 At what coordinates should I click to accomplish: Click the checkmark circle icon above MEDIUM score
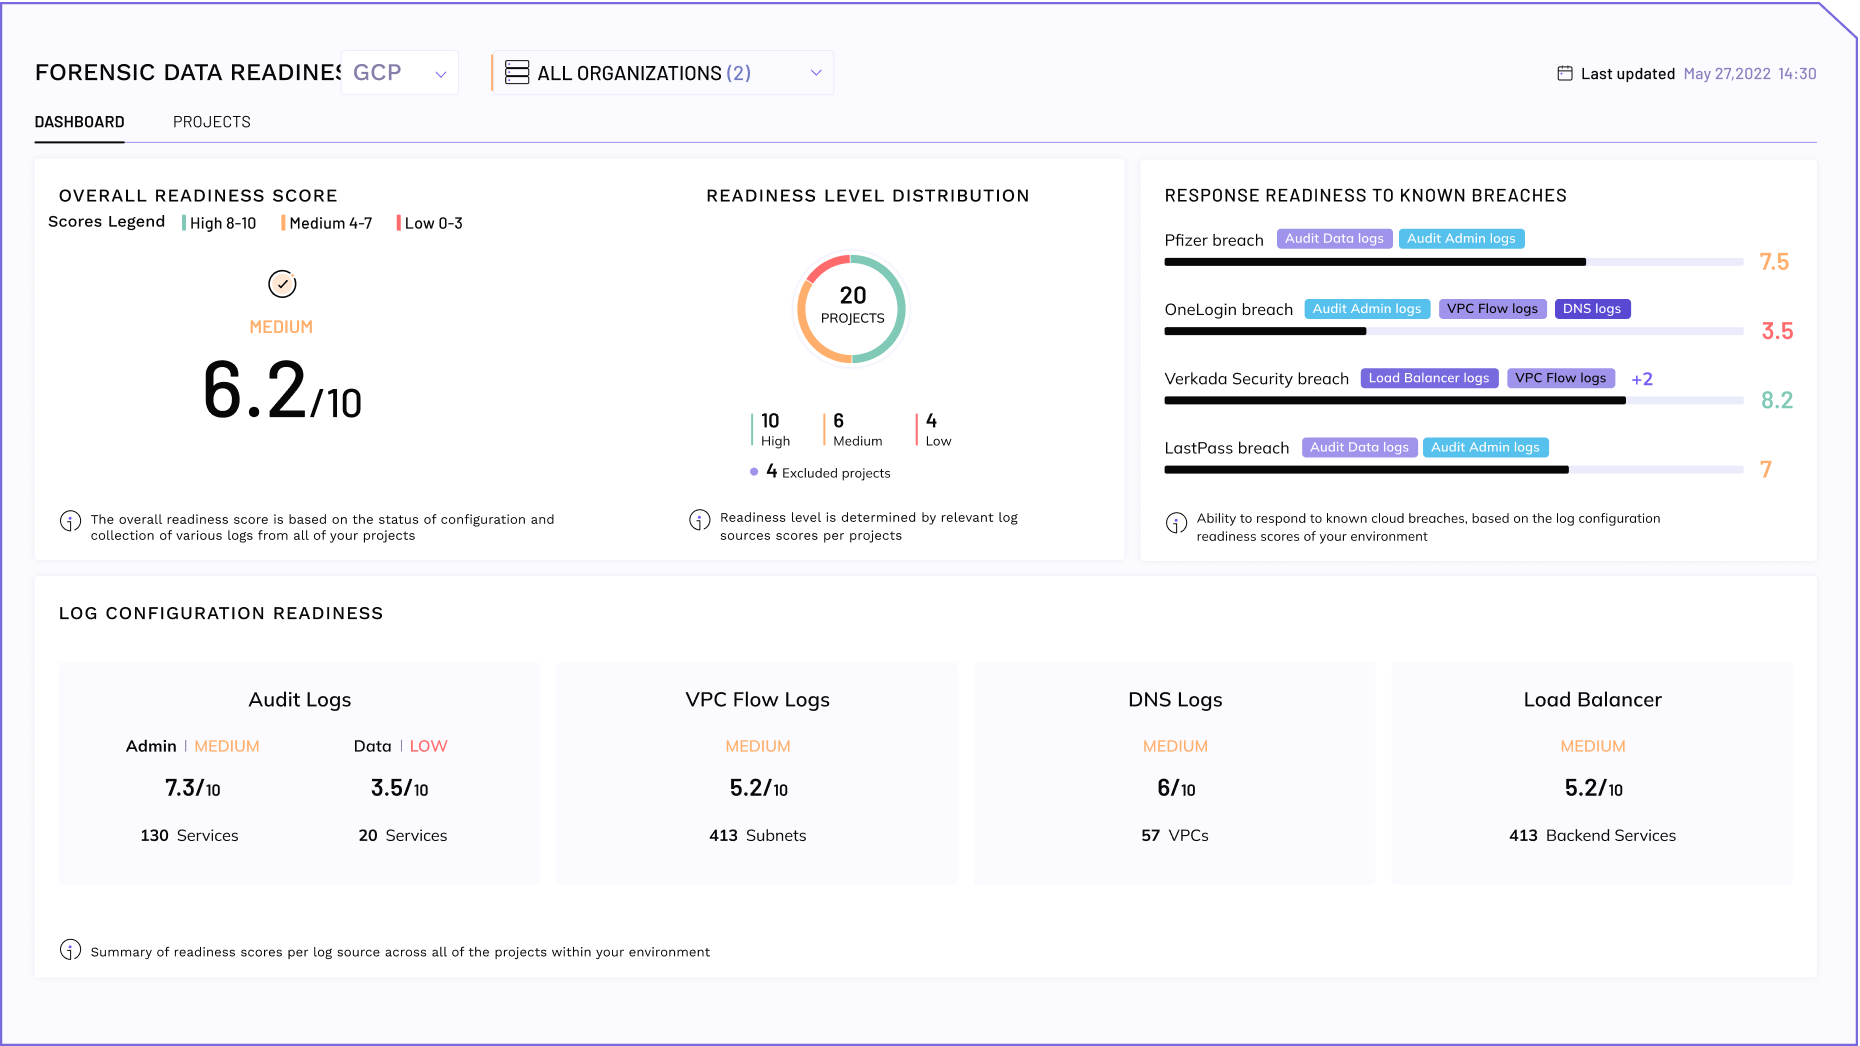(x=282, y=284)
